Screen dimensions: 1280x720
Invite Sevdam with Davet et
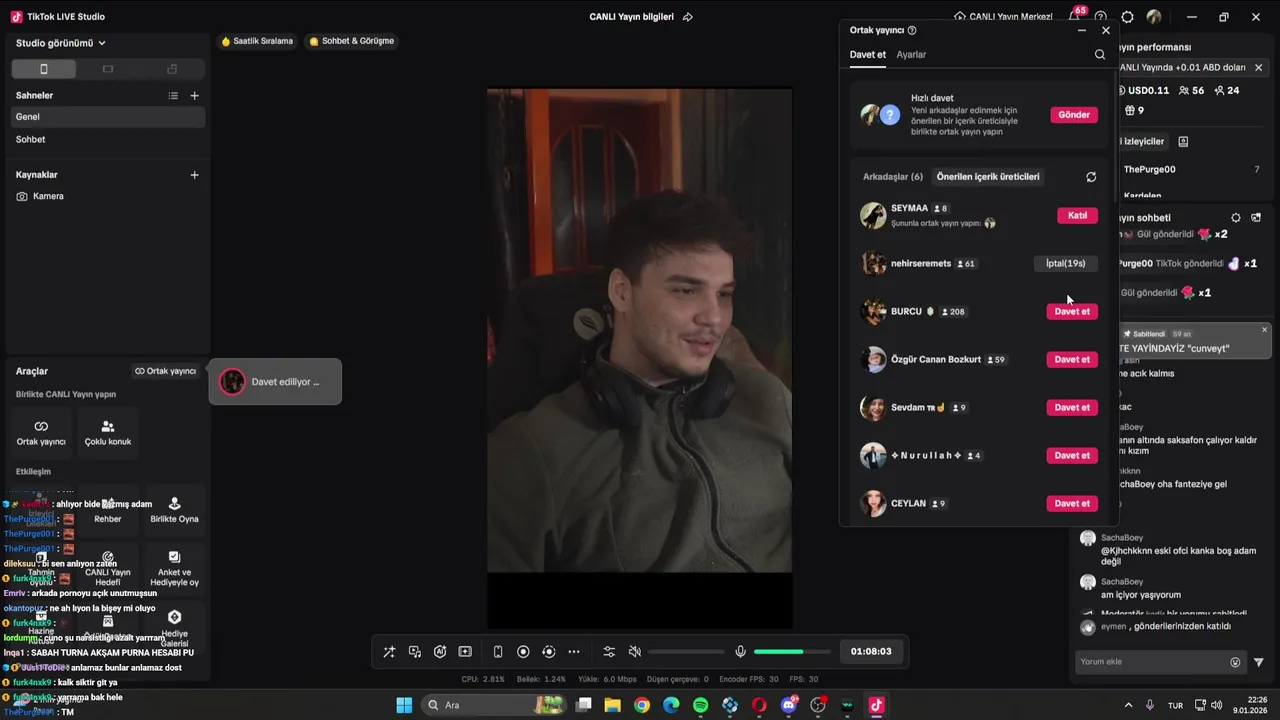tap(1072, 408)
